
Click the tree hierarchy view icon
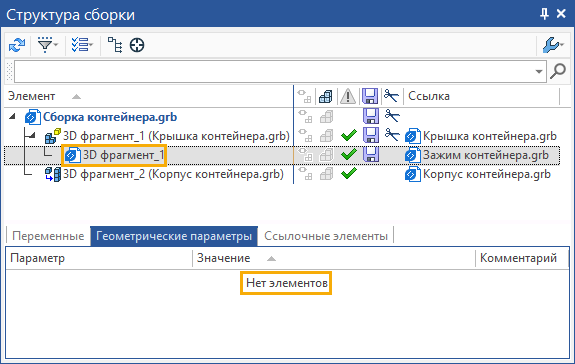(115, 45)
